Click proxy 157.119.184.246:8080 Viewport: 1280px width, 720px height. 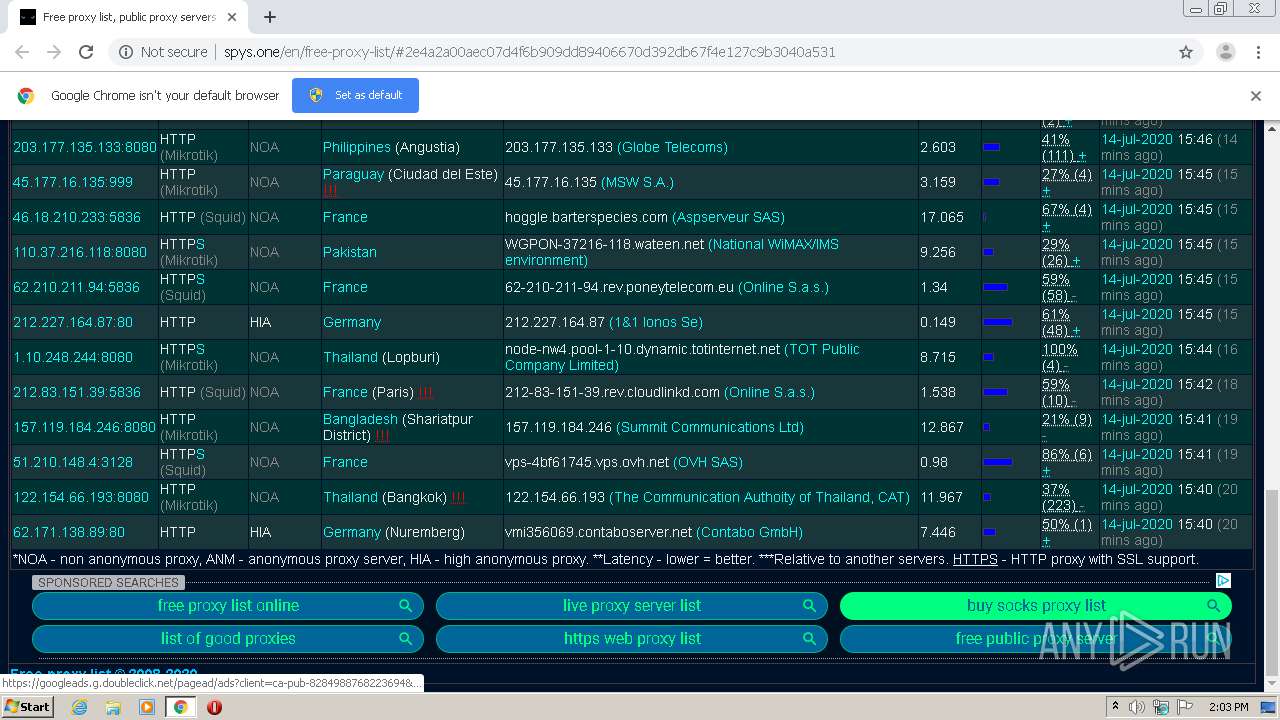point(84,427)
